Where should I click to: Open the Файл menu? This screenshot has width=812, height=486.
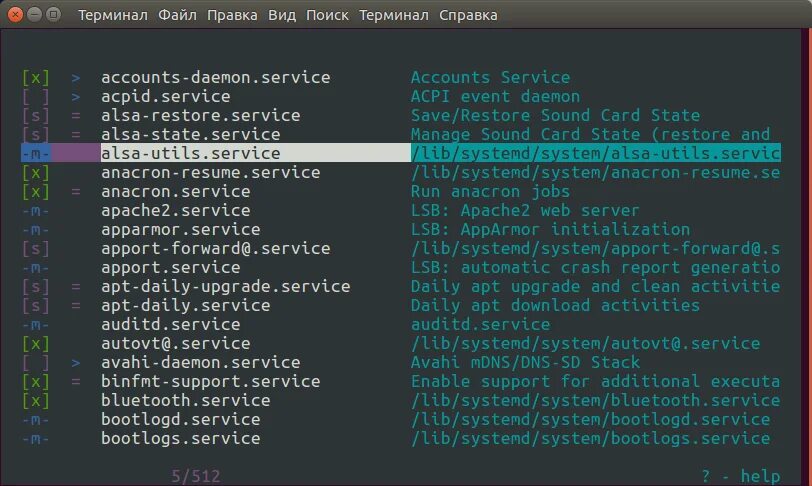(x=177, y=15)
